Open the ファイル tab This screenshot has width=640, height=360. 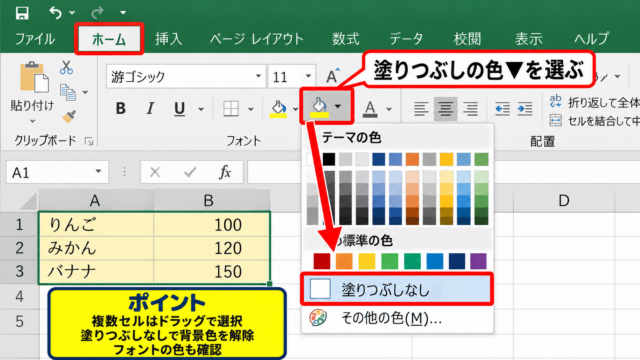point(35,39)
